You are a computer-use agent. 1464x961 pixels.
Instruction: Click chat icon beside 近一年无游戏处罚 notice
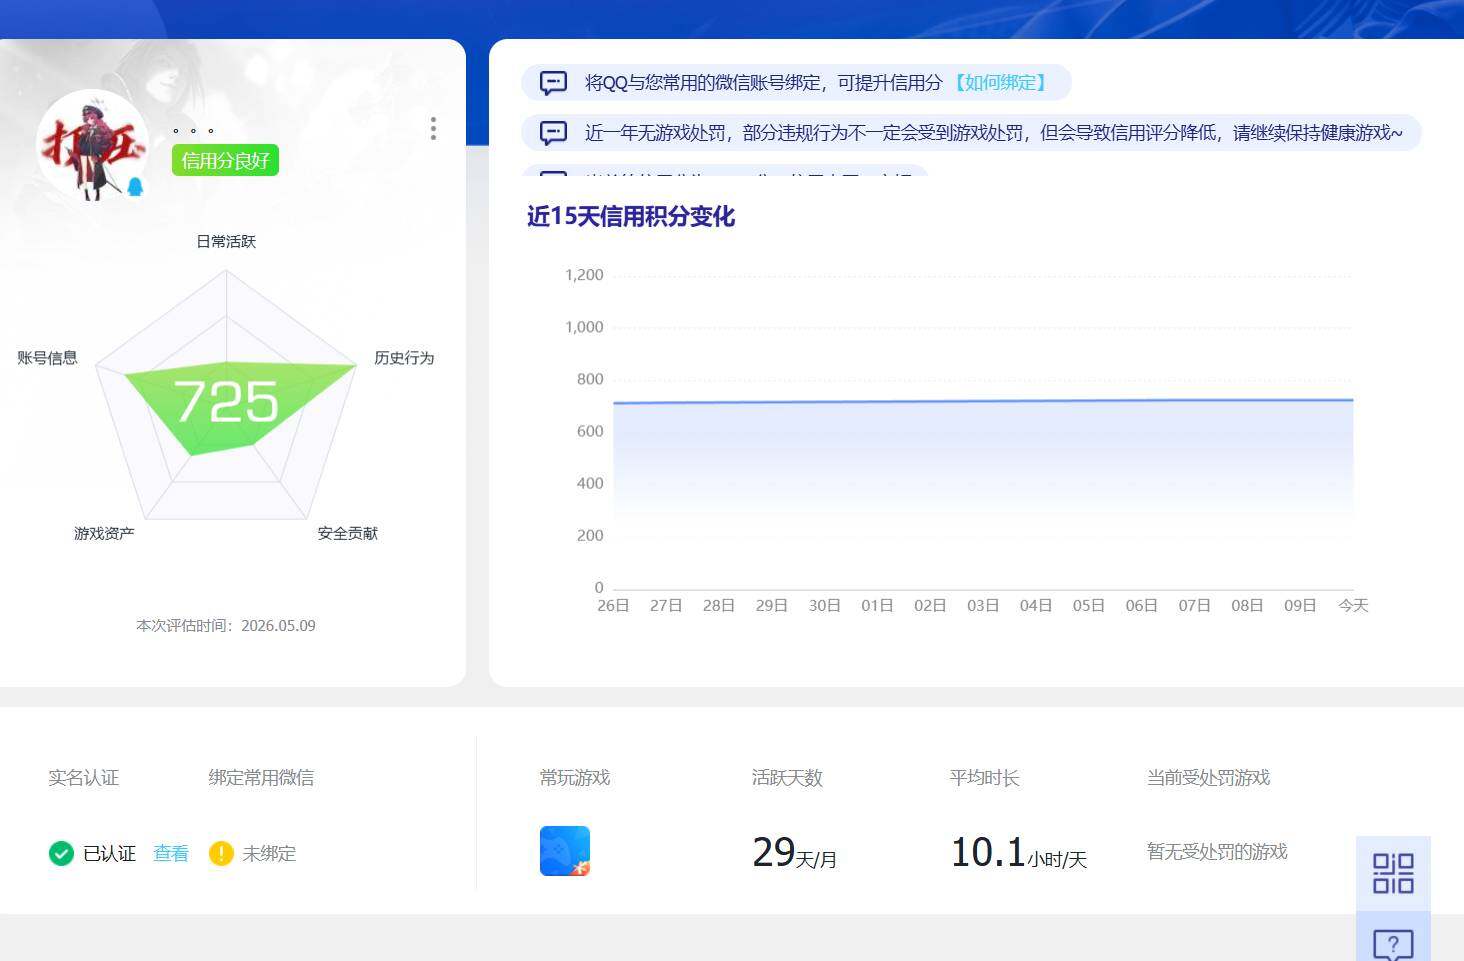click(x=553, y=132)
